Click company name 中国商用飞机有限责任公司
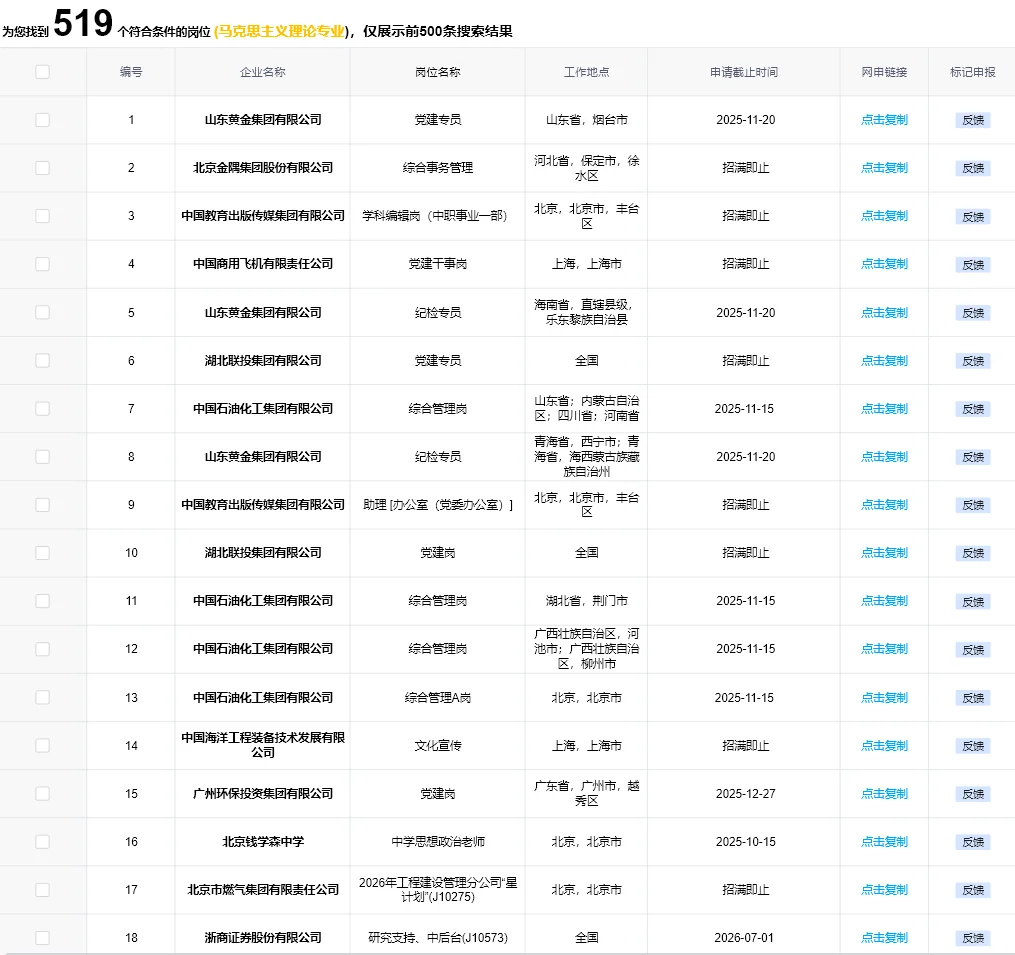Image resolution: width=1015 pixels, height=955 pixels. (263, 264)
